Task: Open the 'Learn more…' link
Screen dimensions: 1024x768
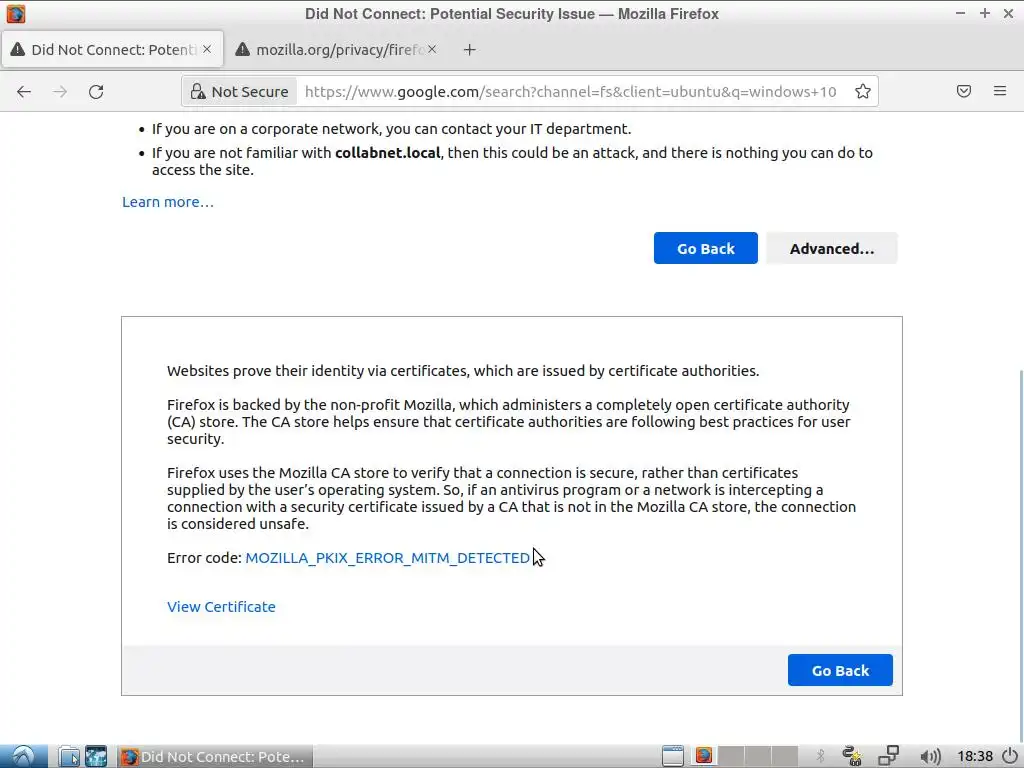Action: coord(168,202)
